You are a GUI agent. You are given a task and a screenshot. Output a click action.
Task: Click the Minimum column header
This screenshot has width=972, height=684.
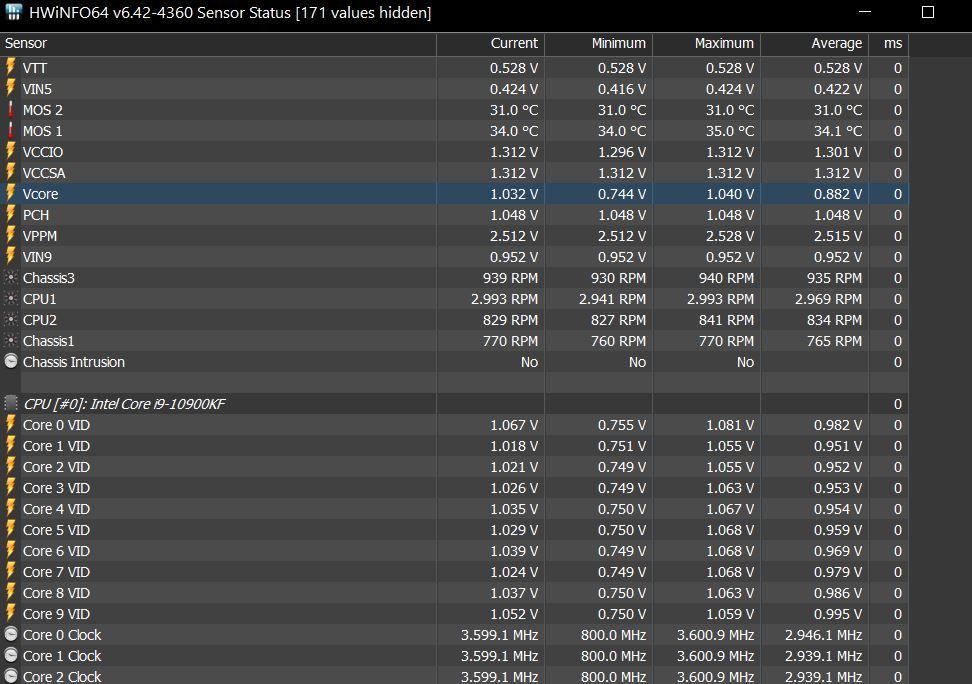(x=599, y=43)
